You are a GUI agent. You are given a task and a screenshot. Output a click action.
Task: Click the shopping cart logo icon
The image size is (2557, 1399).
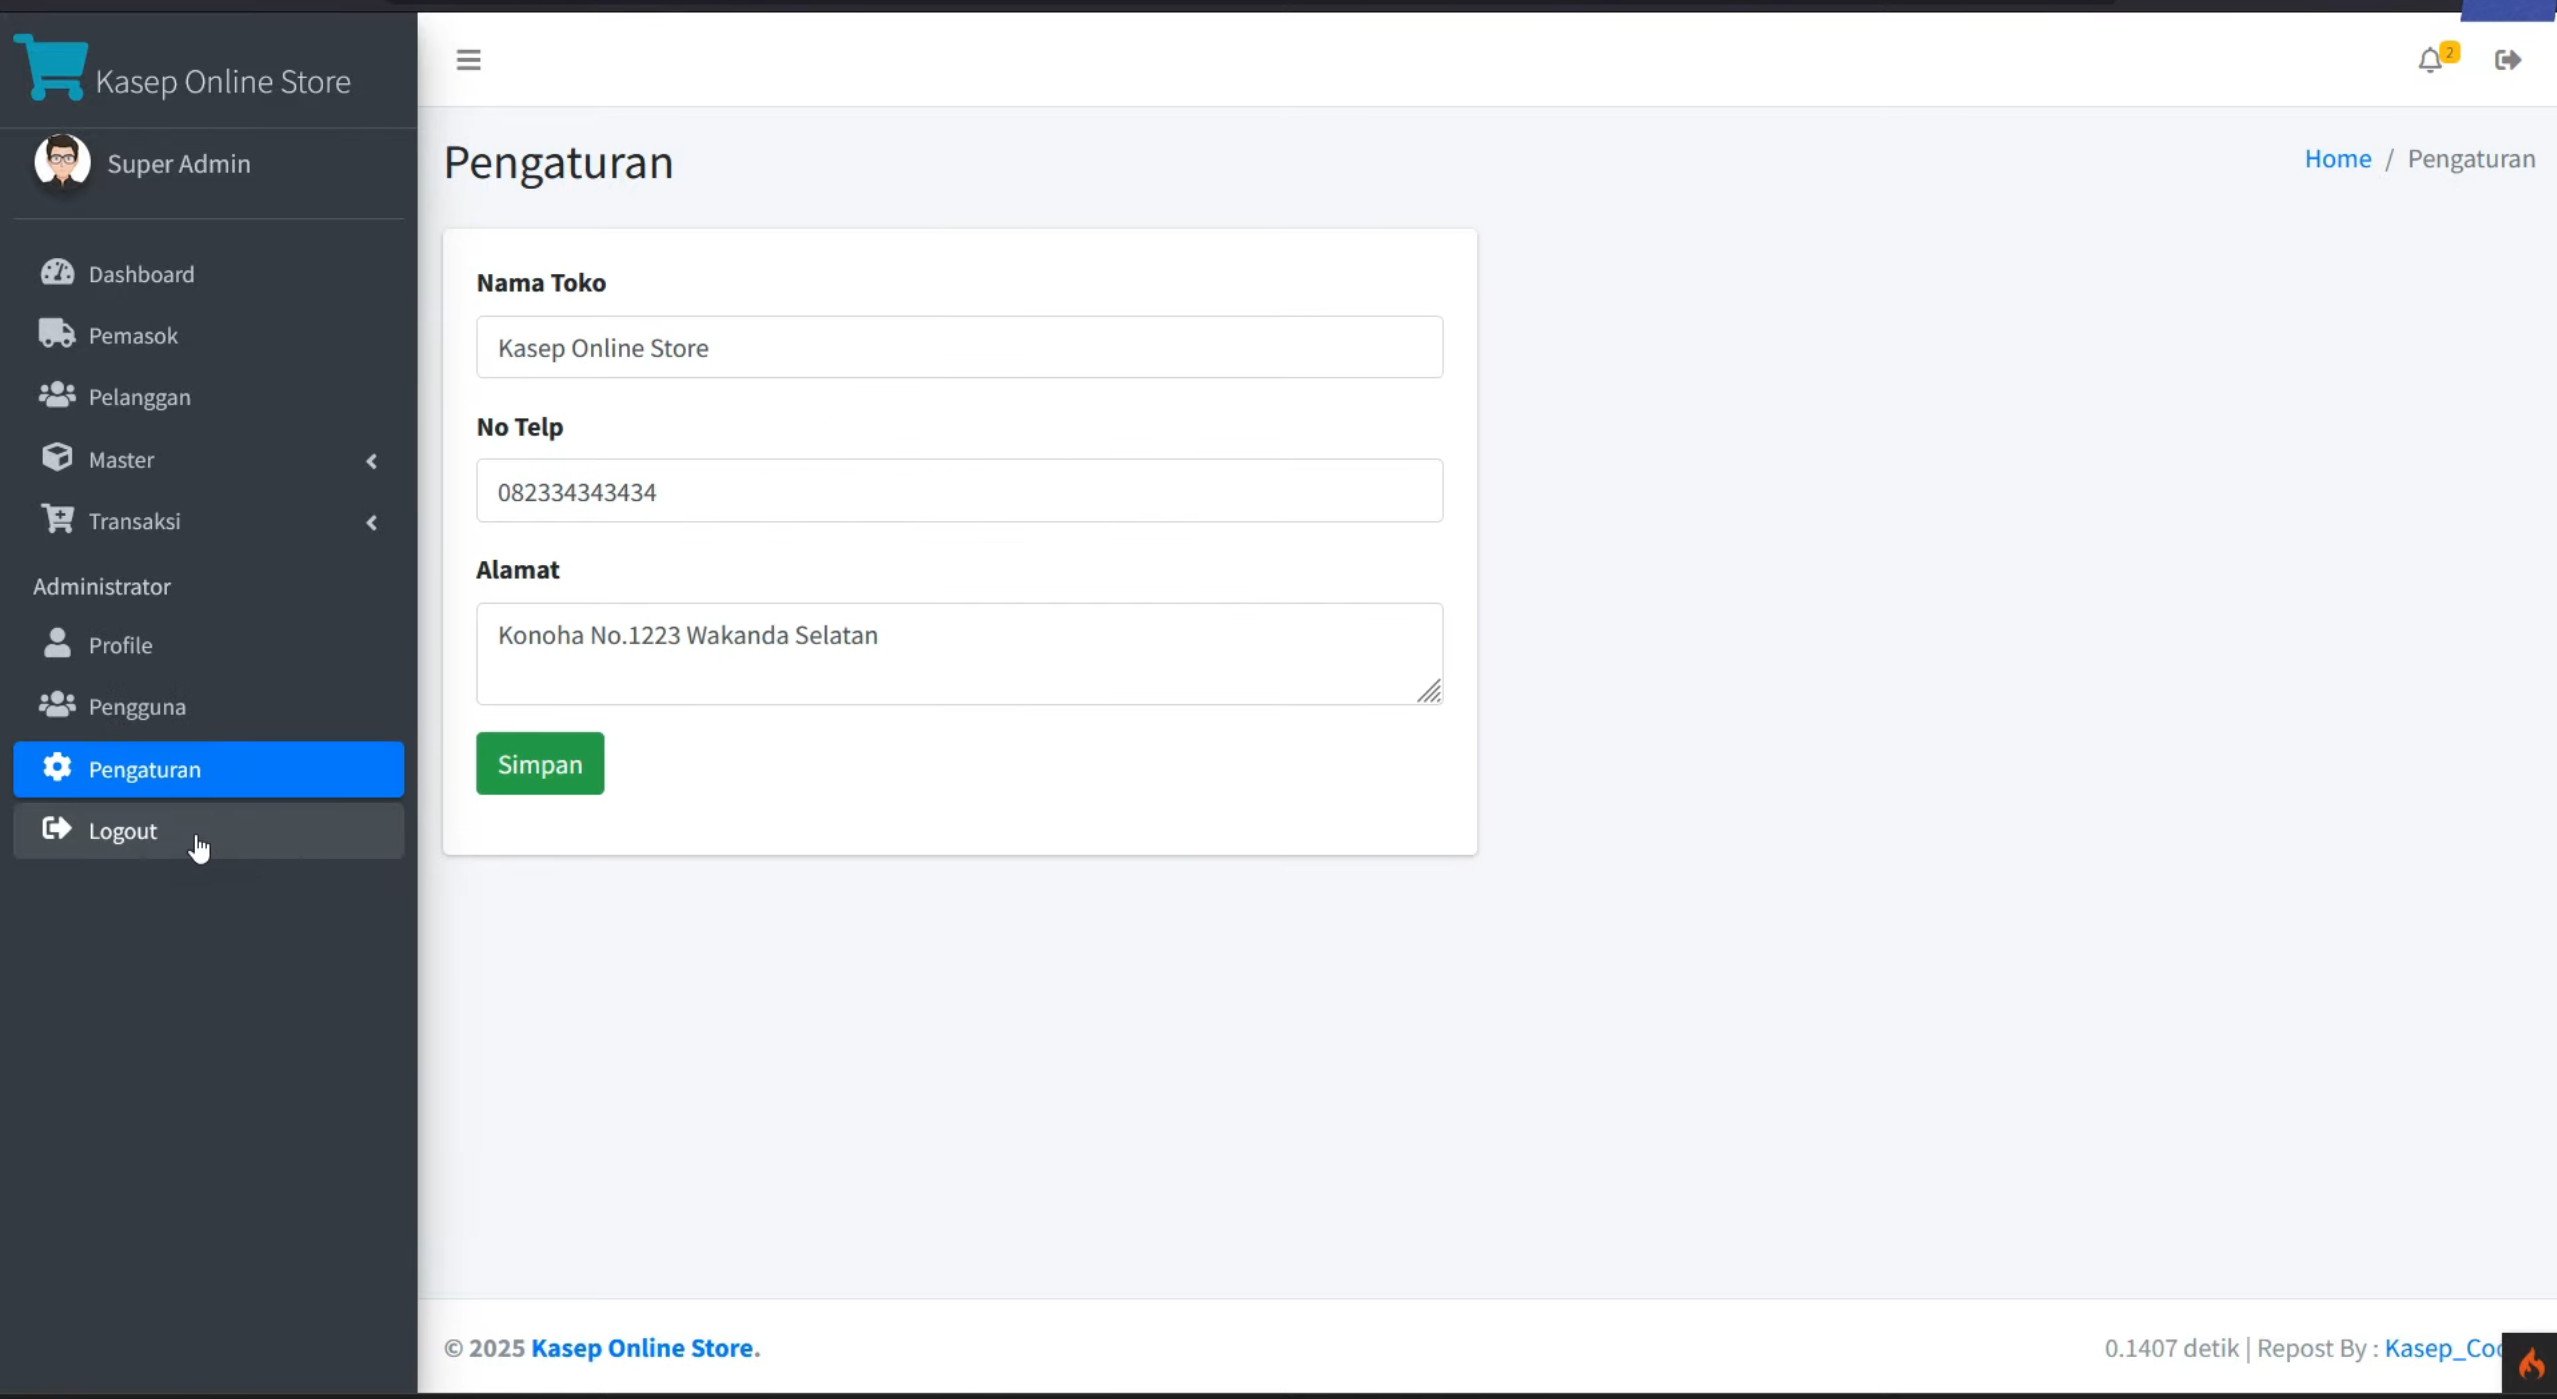51,67
